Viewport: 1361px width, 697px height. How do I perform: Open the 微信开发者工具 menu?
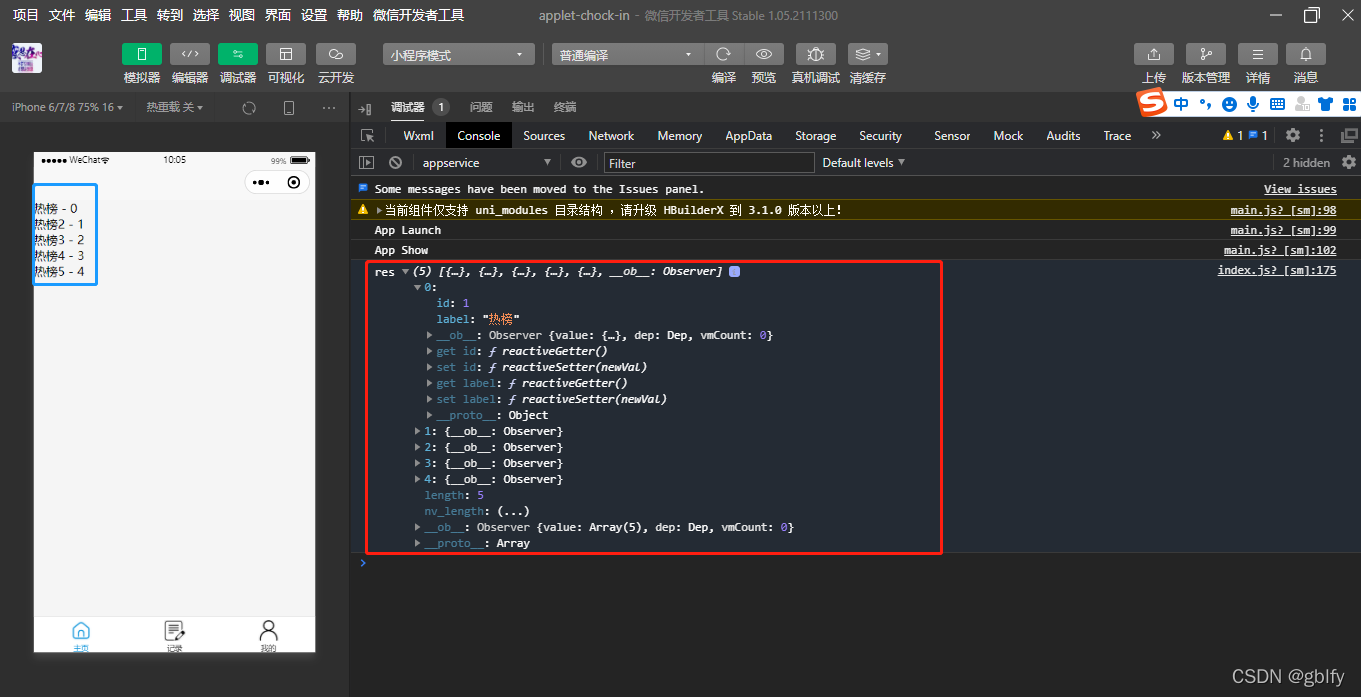(x=418, y=15)
